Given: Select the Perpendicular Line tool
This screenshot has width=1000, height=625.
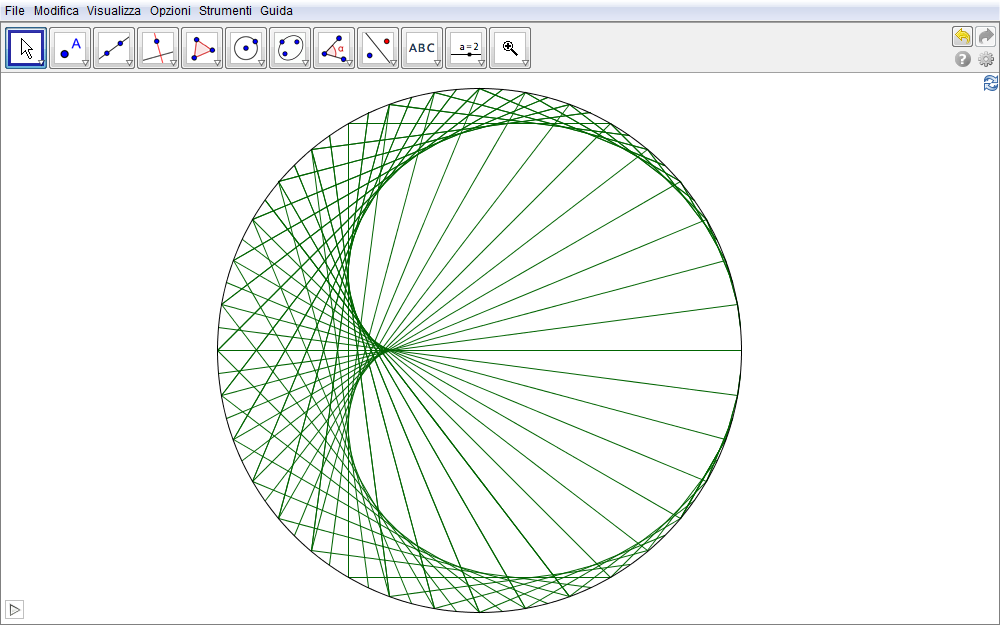Looking at the screenshot, I should pyautogui.click(x=158, y=48).
